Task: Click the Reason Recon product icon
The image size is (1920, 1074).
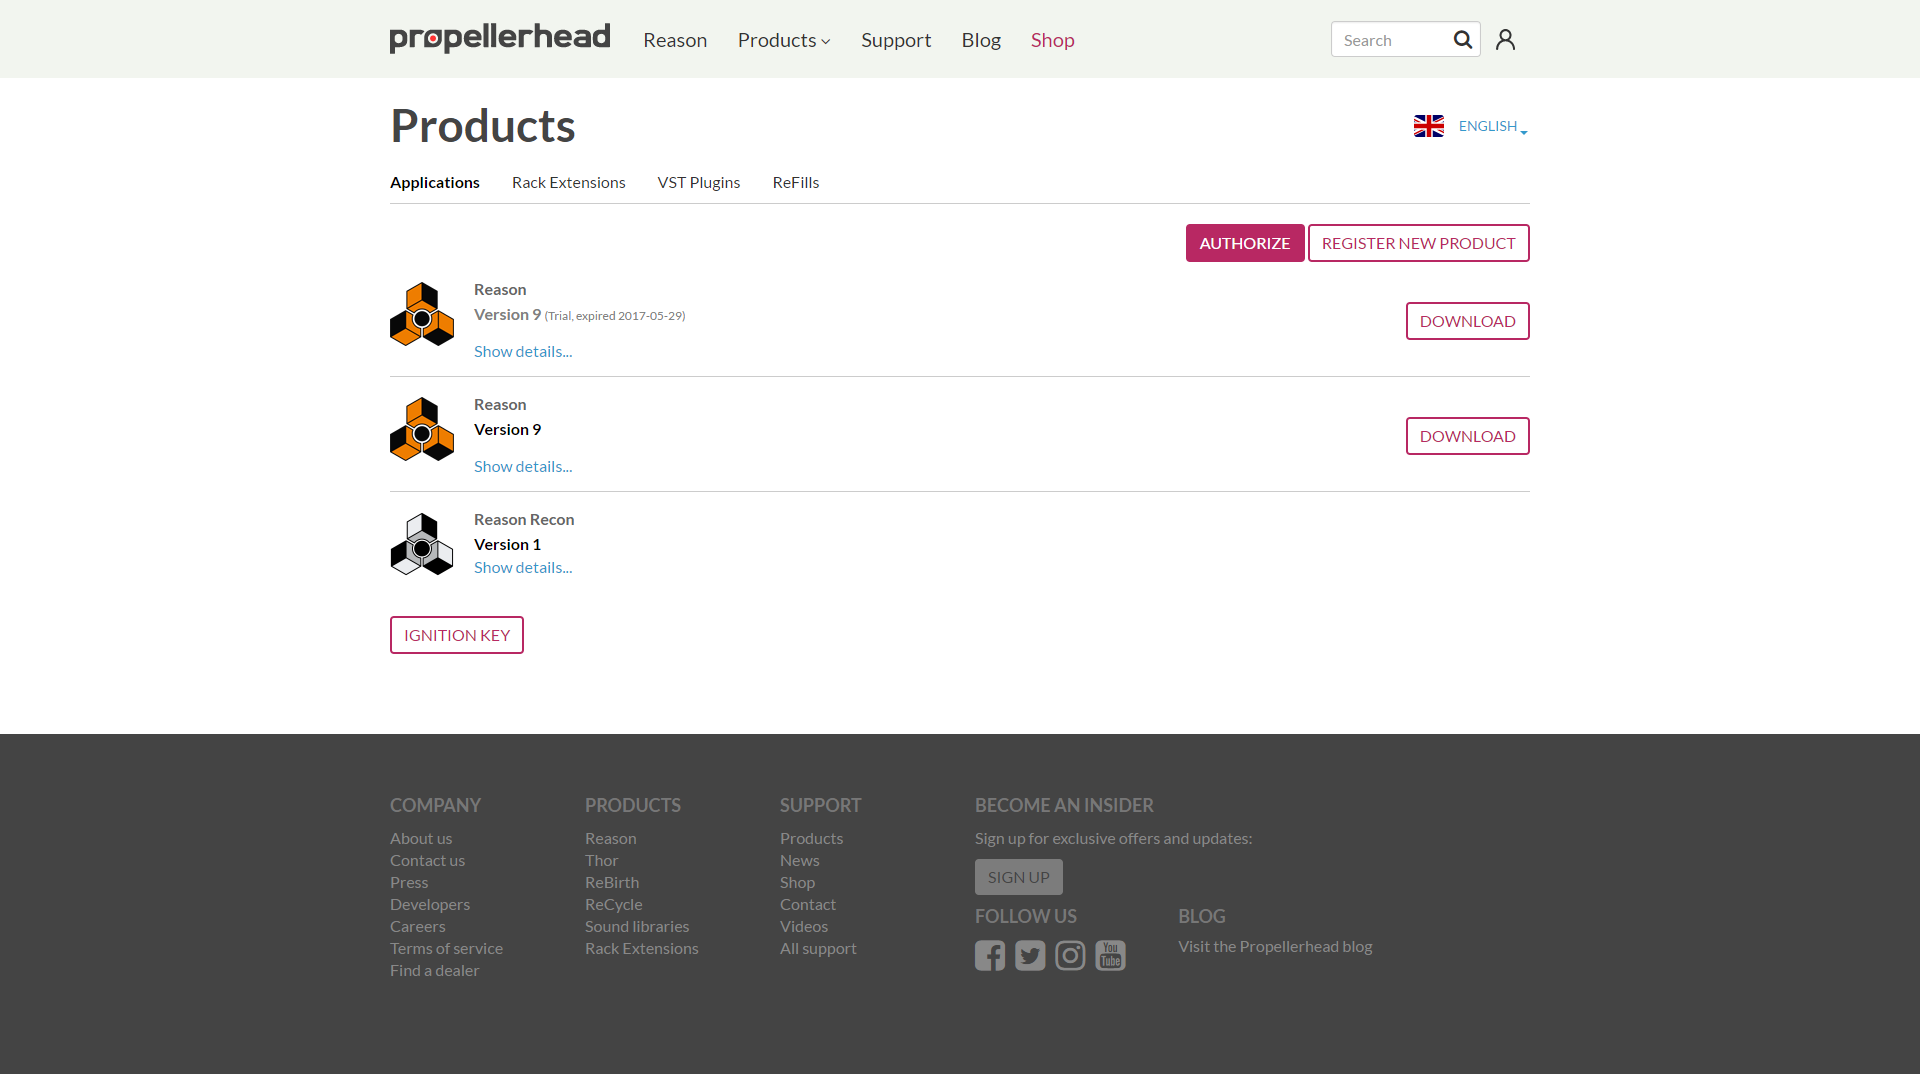Action: point(422,544)
